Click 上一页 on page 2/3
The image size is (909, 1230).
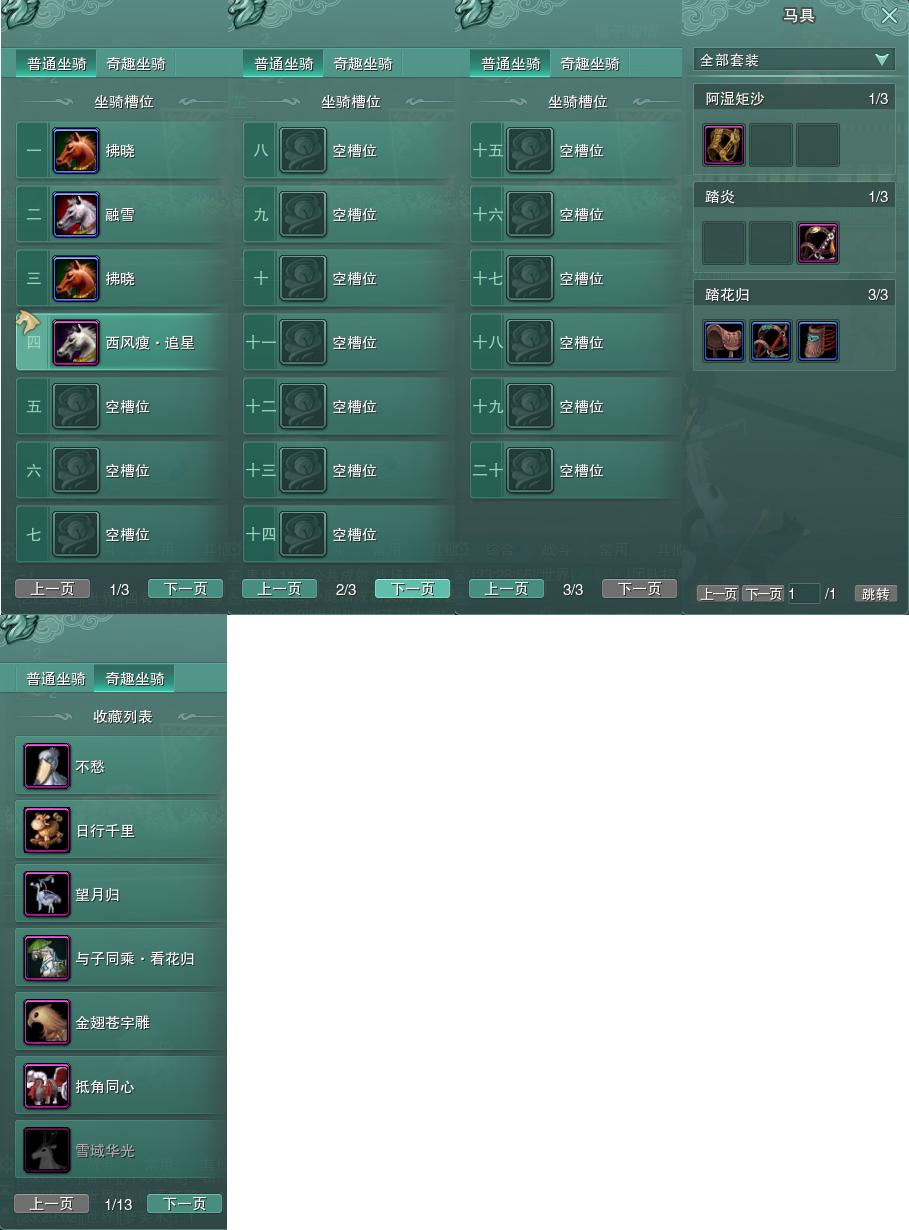click(x=279, y=589)
